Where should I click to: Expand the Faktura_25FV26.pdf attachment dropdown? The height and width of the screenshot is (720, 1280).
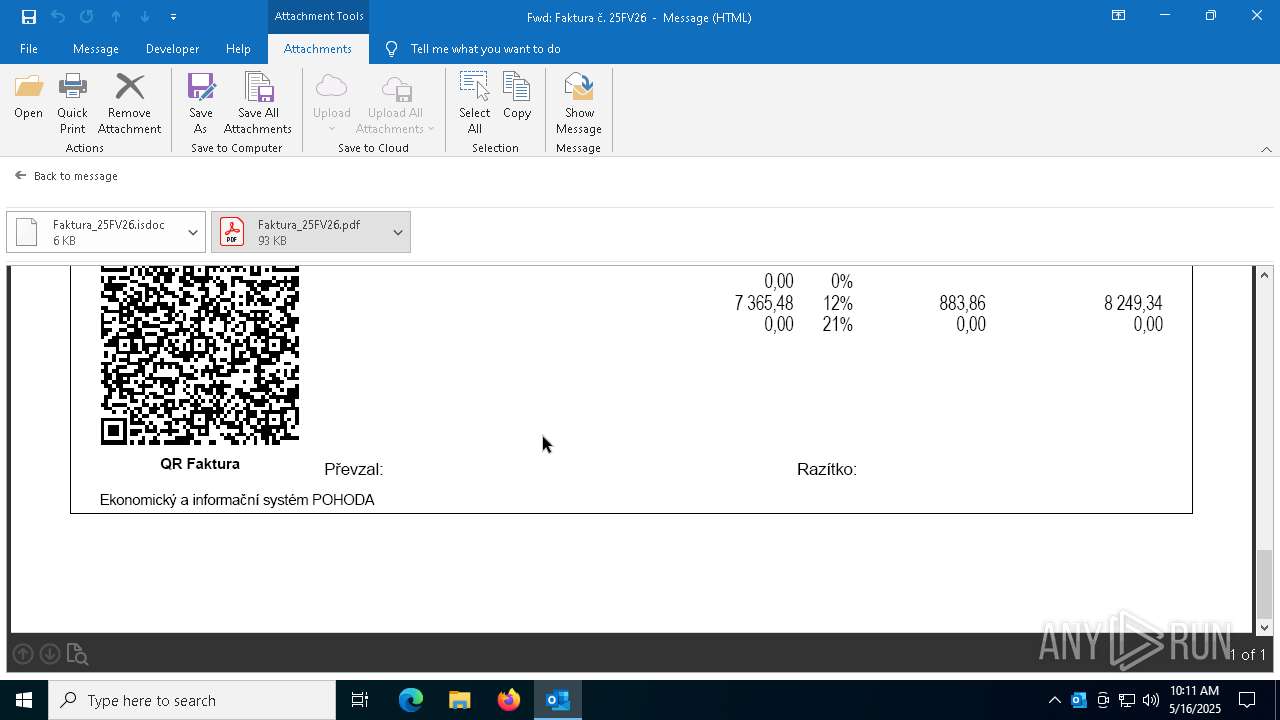click(x=398, y=232)
